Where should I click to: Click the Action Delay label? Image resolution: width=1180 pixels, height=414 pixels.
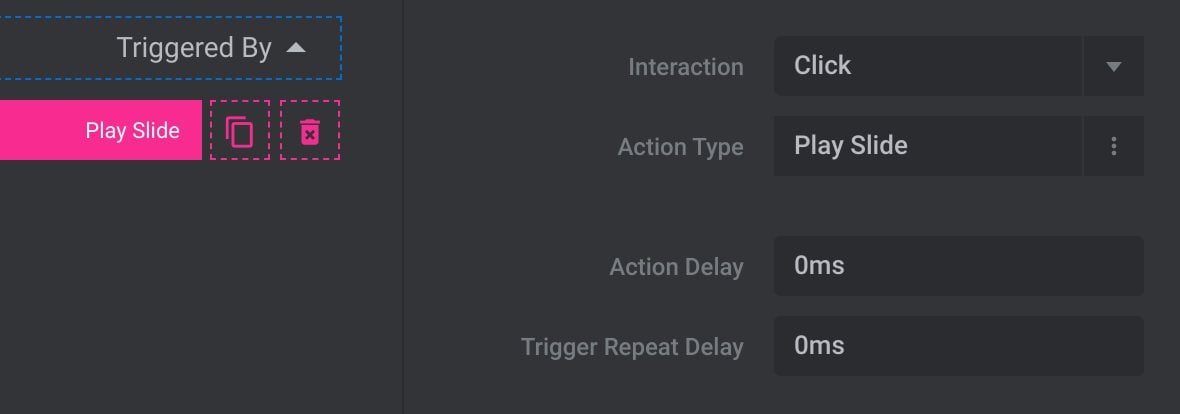[677, 267]
